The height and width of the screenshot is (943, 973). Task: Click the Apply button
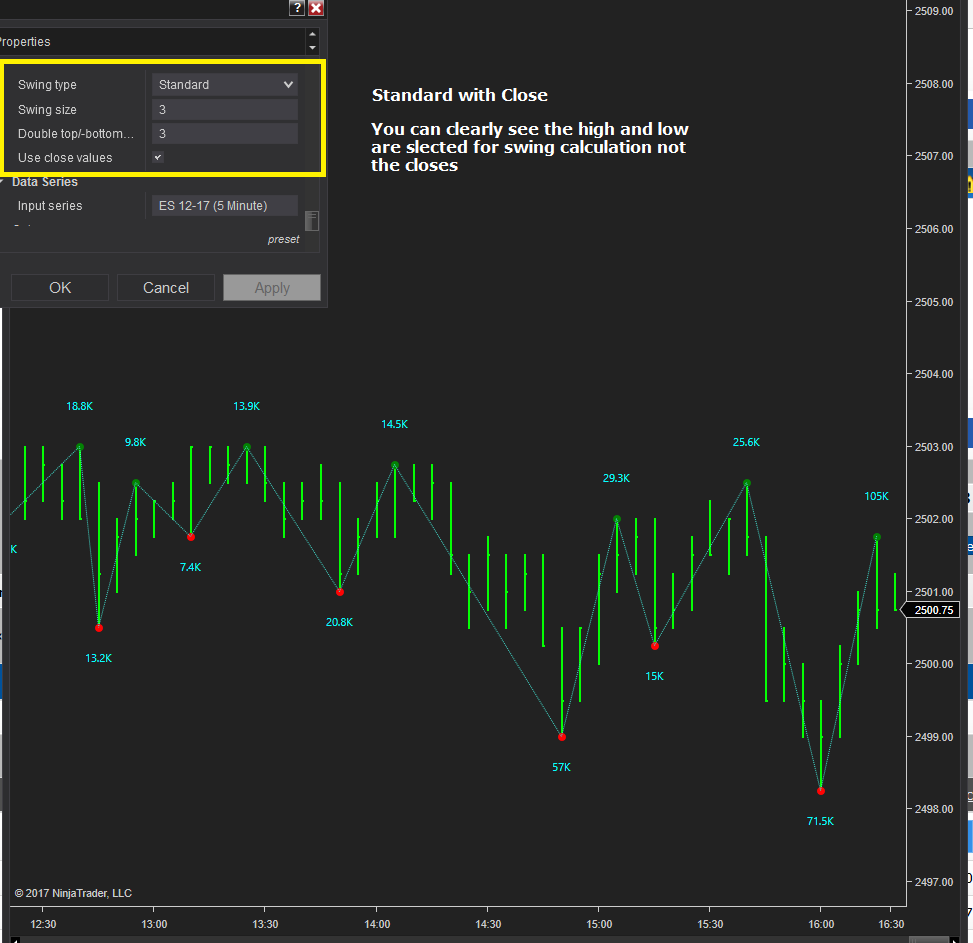tap(272, 288)
